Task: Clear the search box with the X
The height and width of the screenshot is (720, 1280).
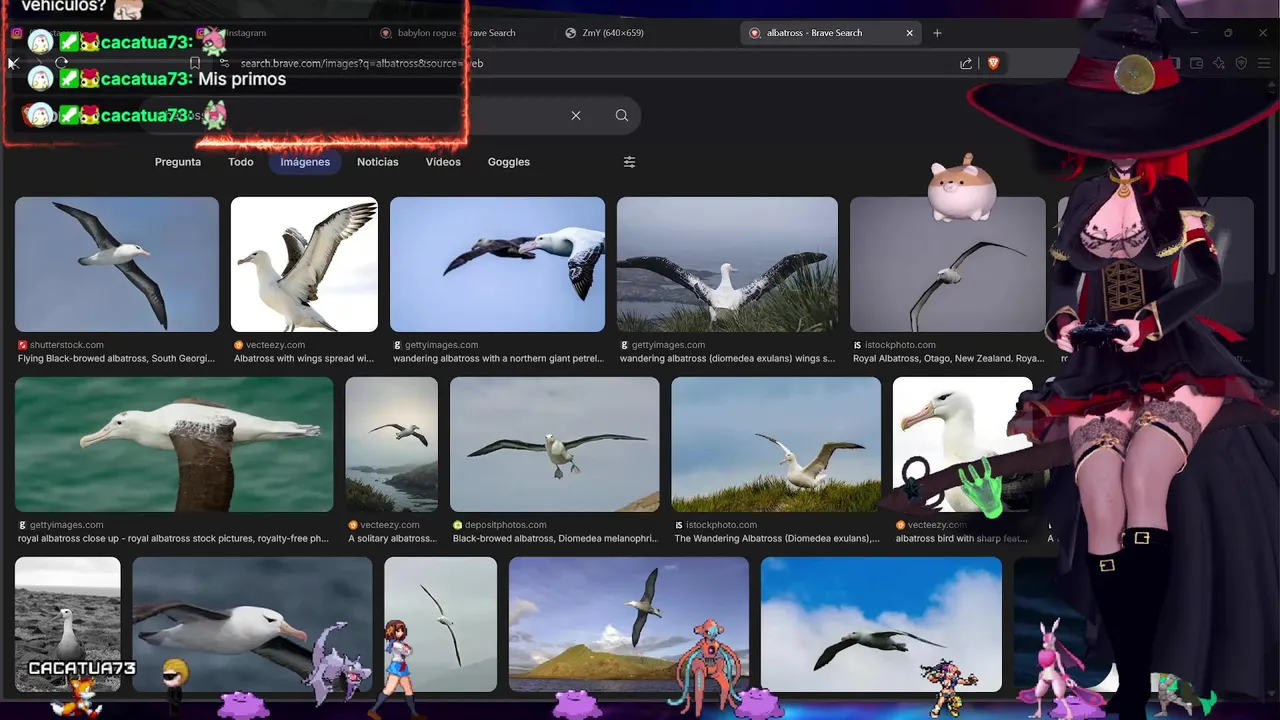Action: coord(576,115)
